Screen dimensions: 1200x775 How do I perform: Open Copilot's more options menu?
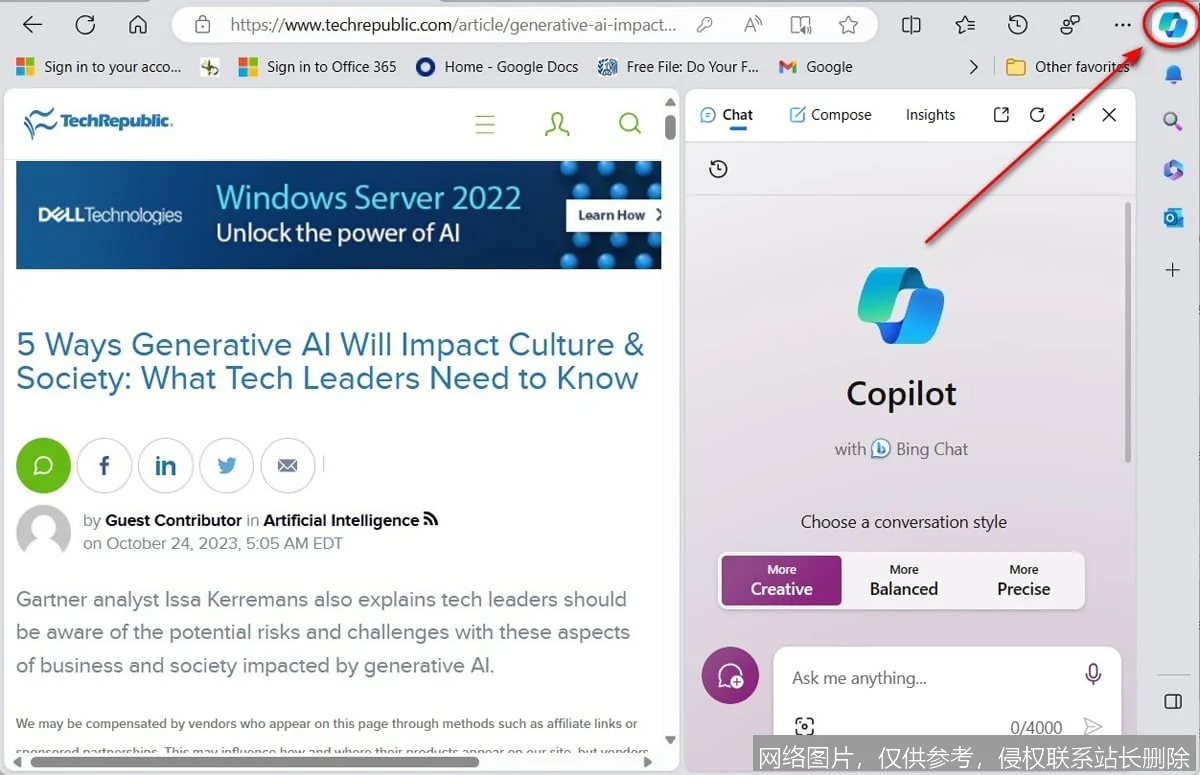coord(1072,115)
